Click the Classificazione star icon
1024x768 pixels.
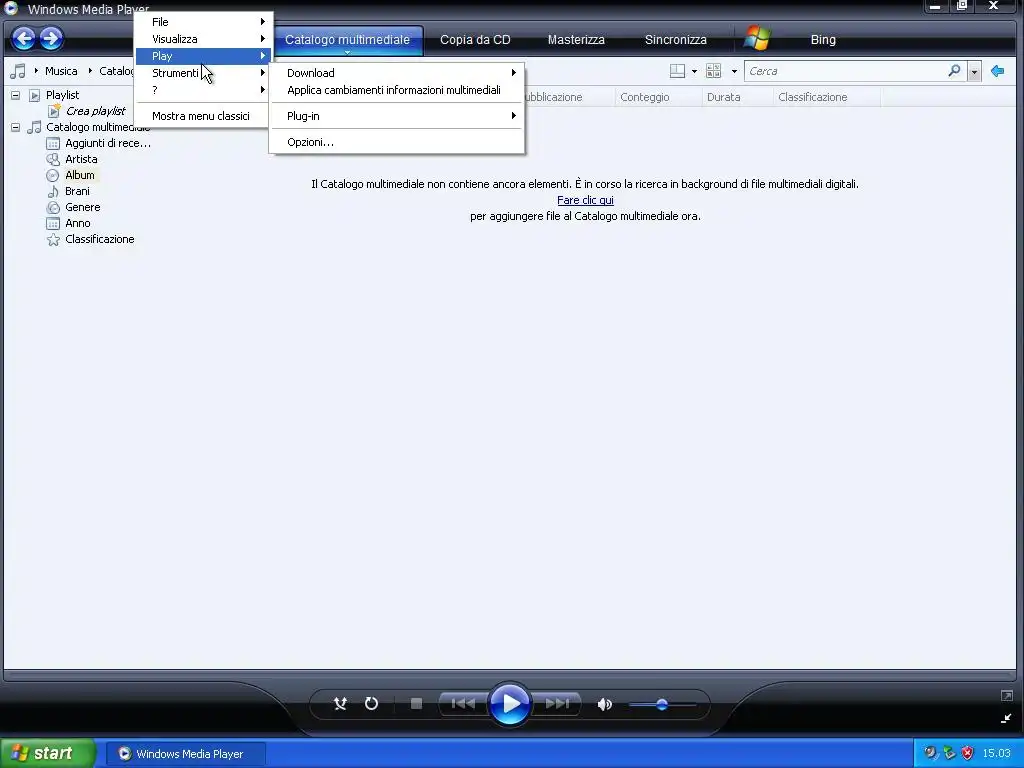tap(53, 240)
